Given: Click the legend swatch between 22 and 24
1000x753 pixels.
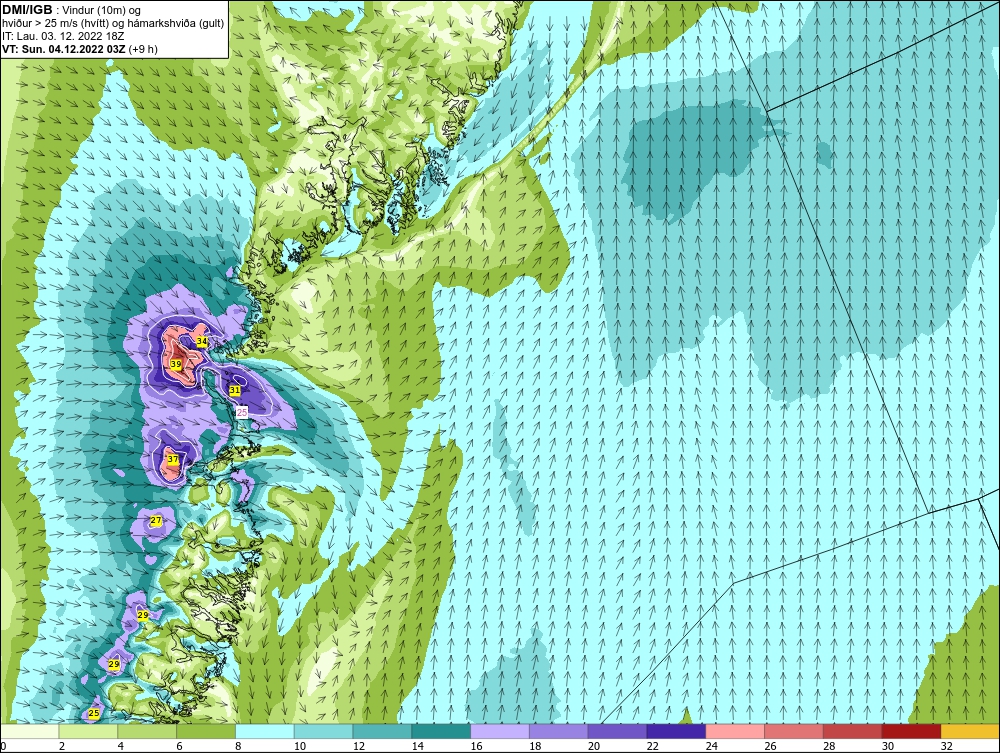Looking at the screenshot, I should [x=676, y=731].
